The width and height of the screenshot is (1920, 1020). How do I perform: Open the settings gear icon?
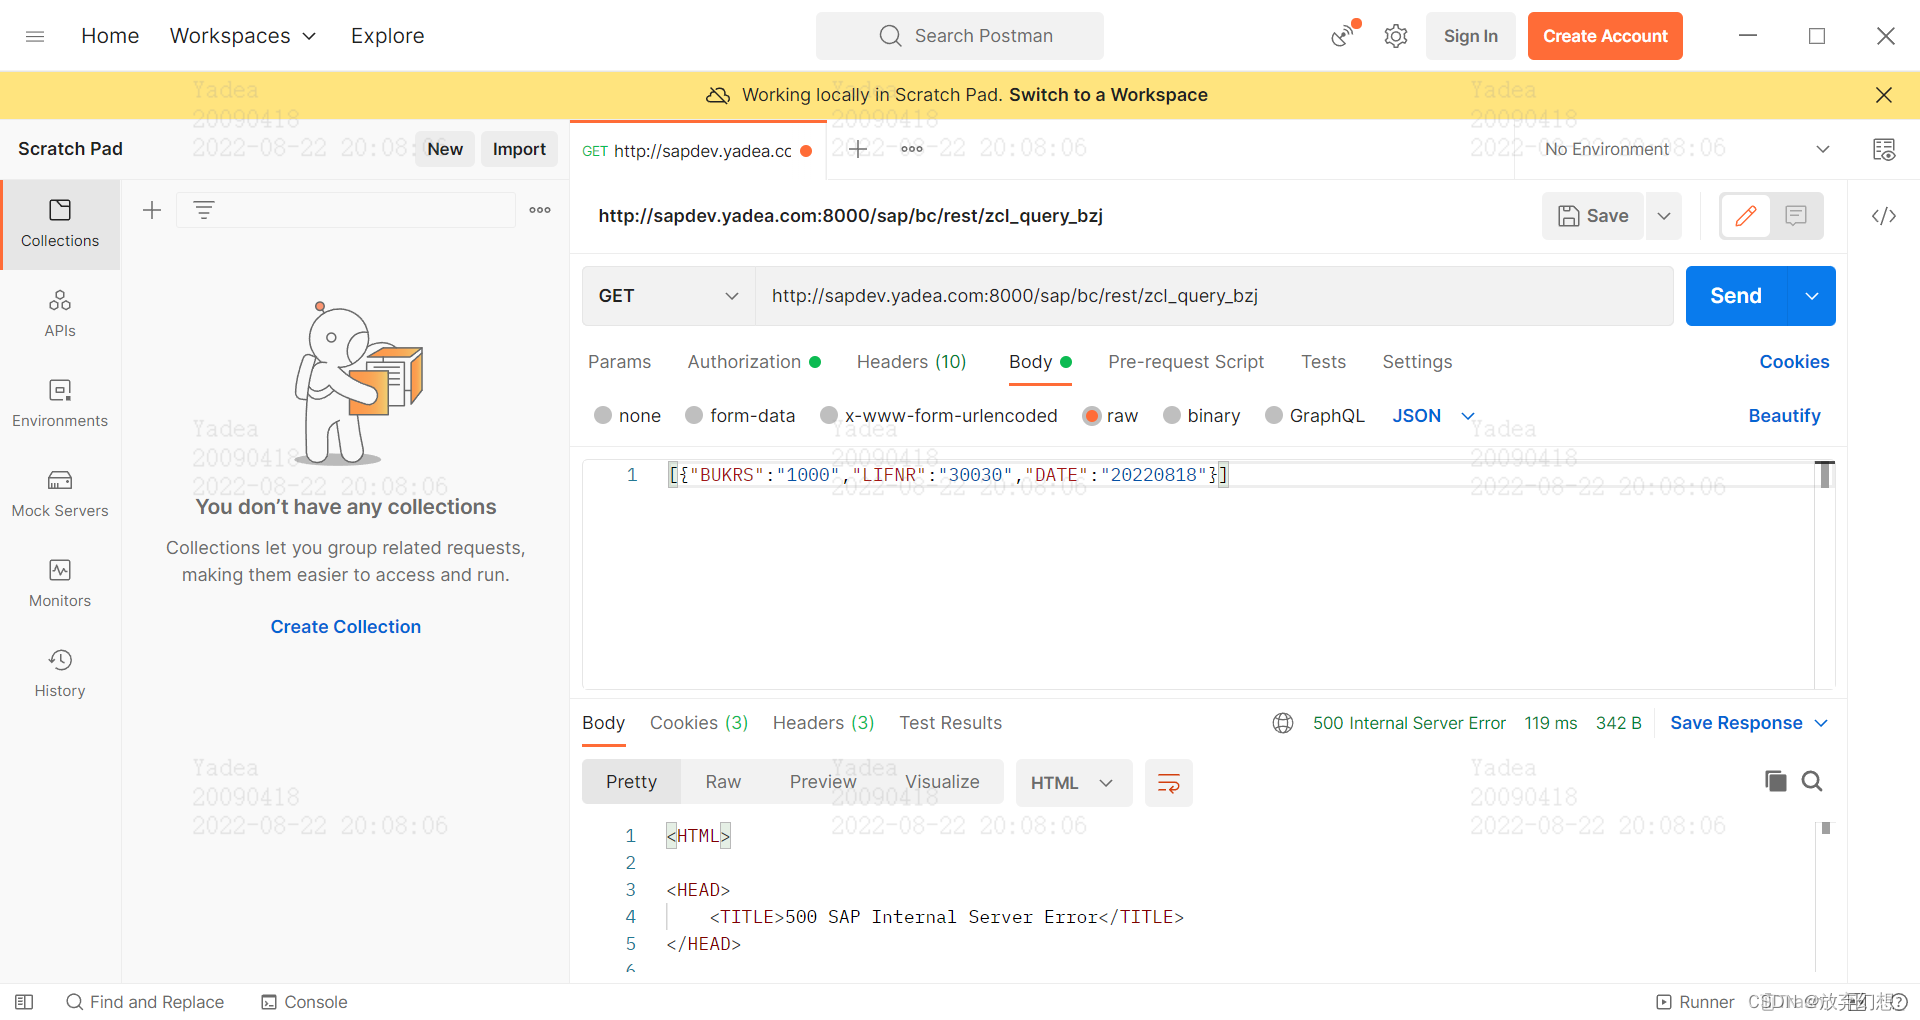click(x=1396, y=36)
